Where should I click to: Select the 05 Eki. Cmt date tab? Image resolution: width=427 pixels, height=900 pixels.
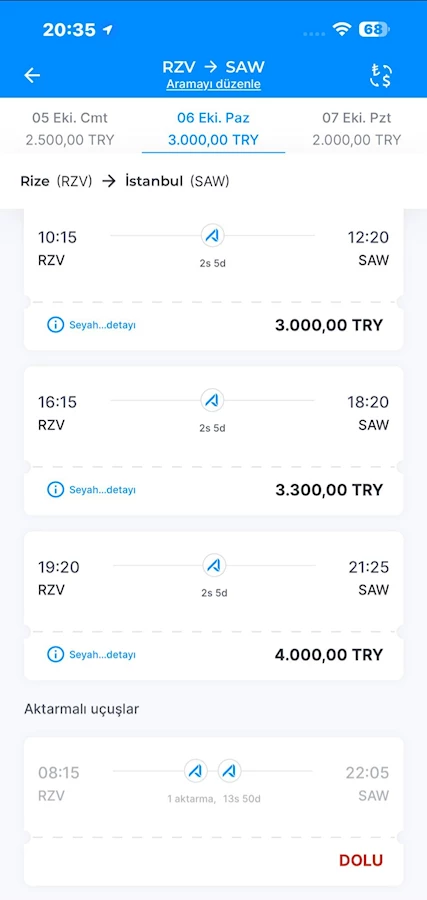tap(70, 129)
